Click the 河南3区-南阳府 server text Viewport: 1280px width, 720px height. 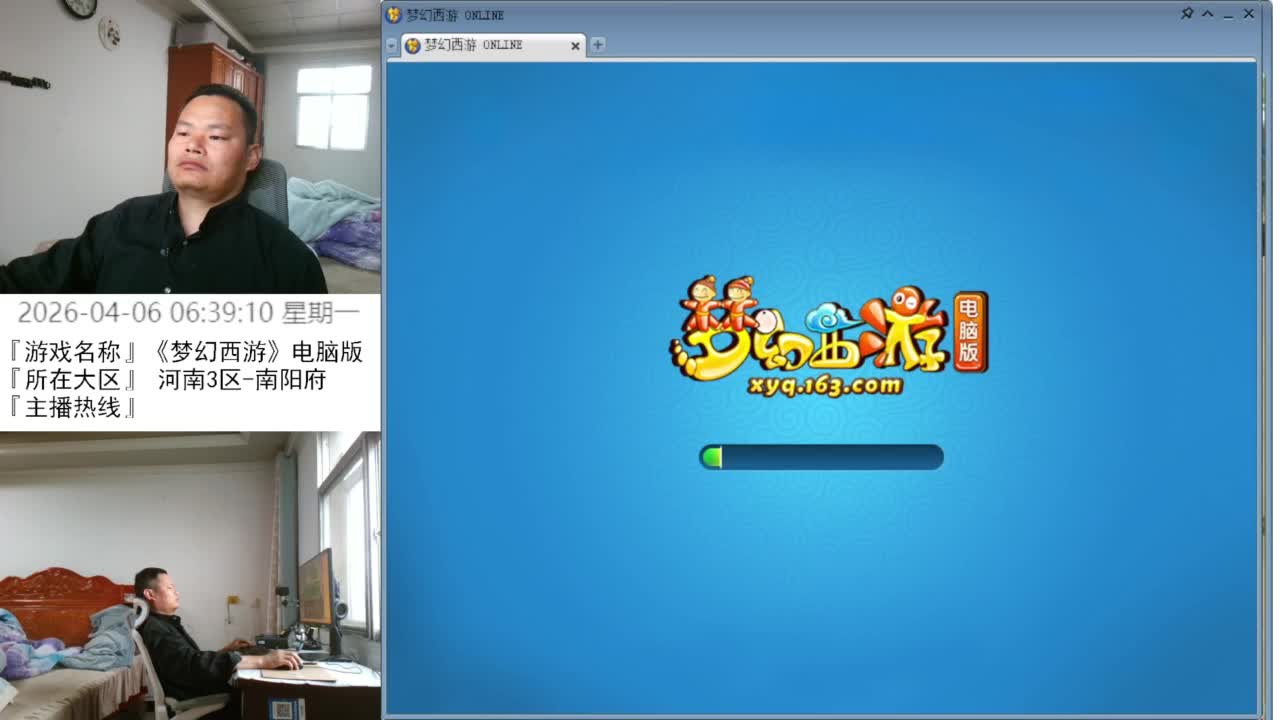point(242,380)
